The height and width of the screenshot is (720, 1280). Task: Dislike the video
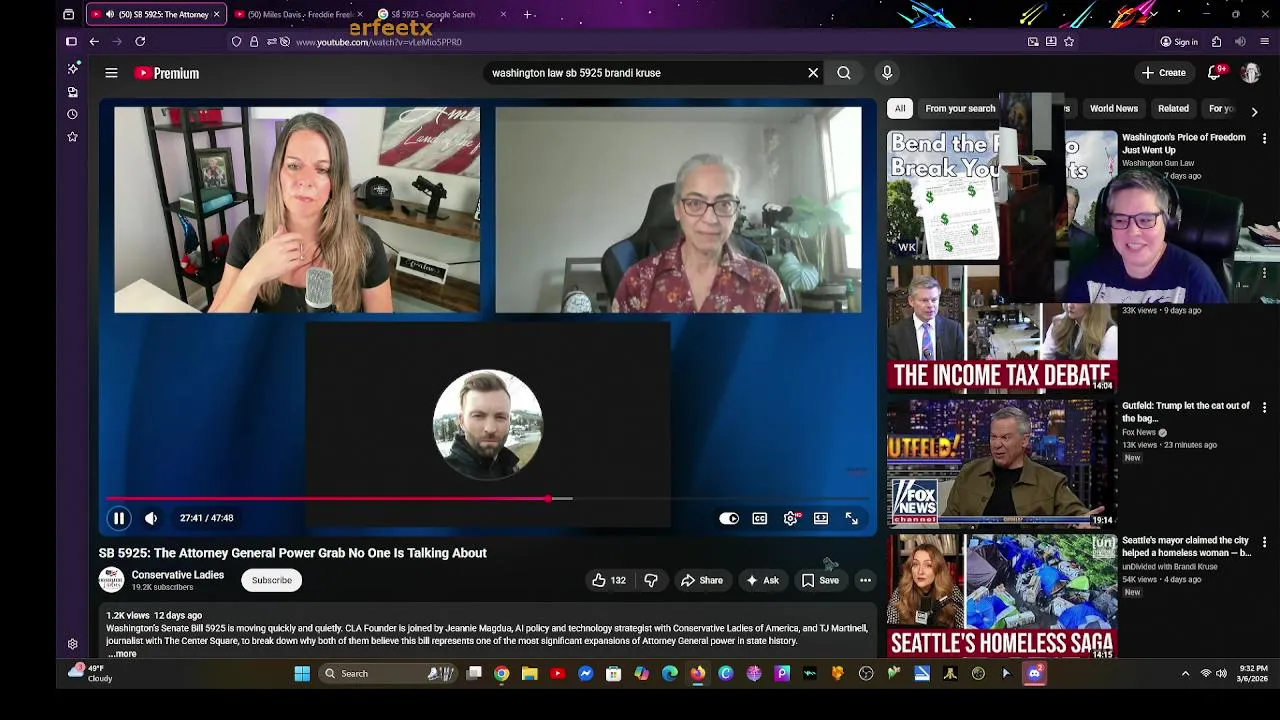tap(651, 580)
